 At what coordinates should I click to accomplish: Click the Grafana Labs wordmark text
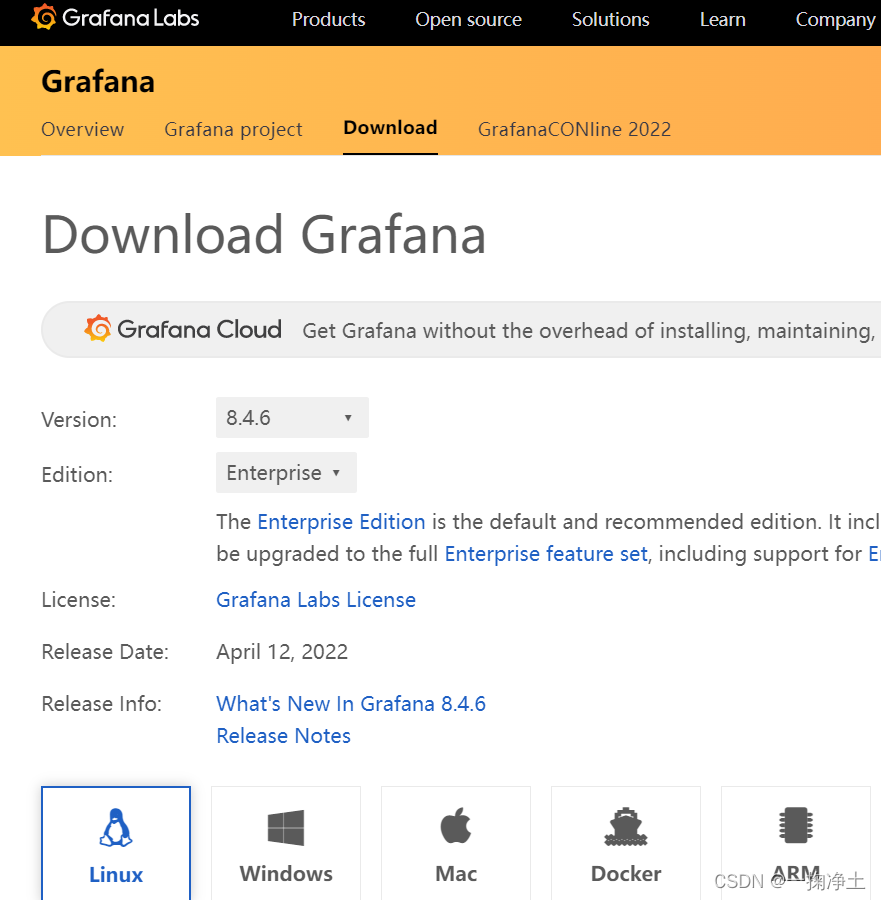131,18
